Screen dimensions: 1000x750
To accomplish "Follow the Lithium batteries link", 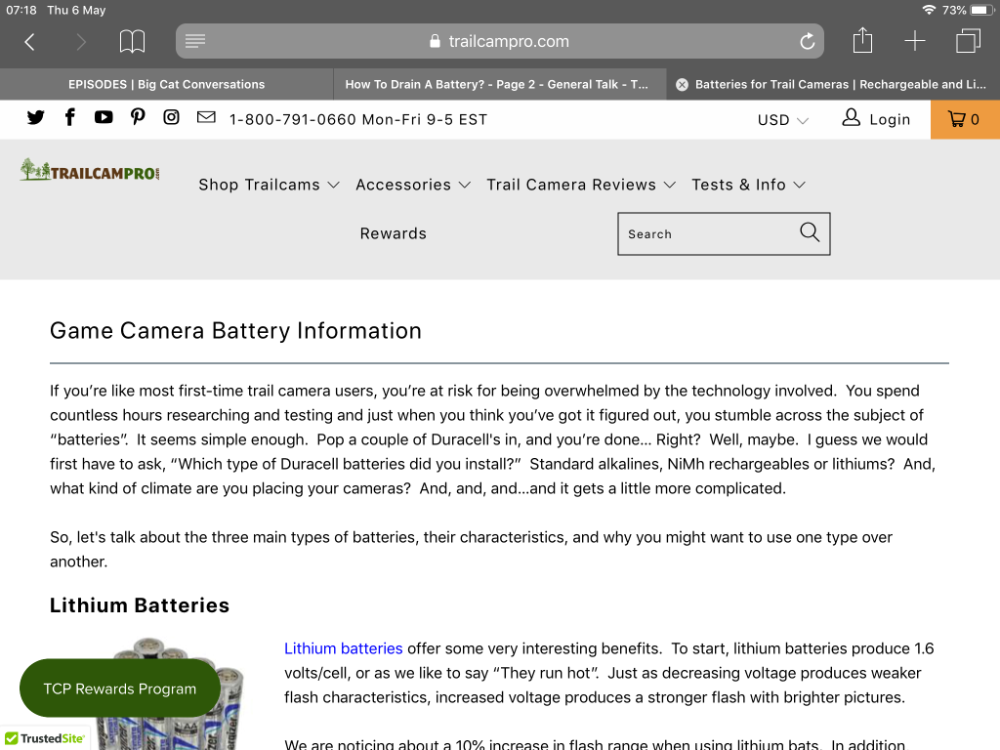I will pyautogui.click(x=343, y=649).
